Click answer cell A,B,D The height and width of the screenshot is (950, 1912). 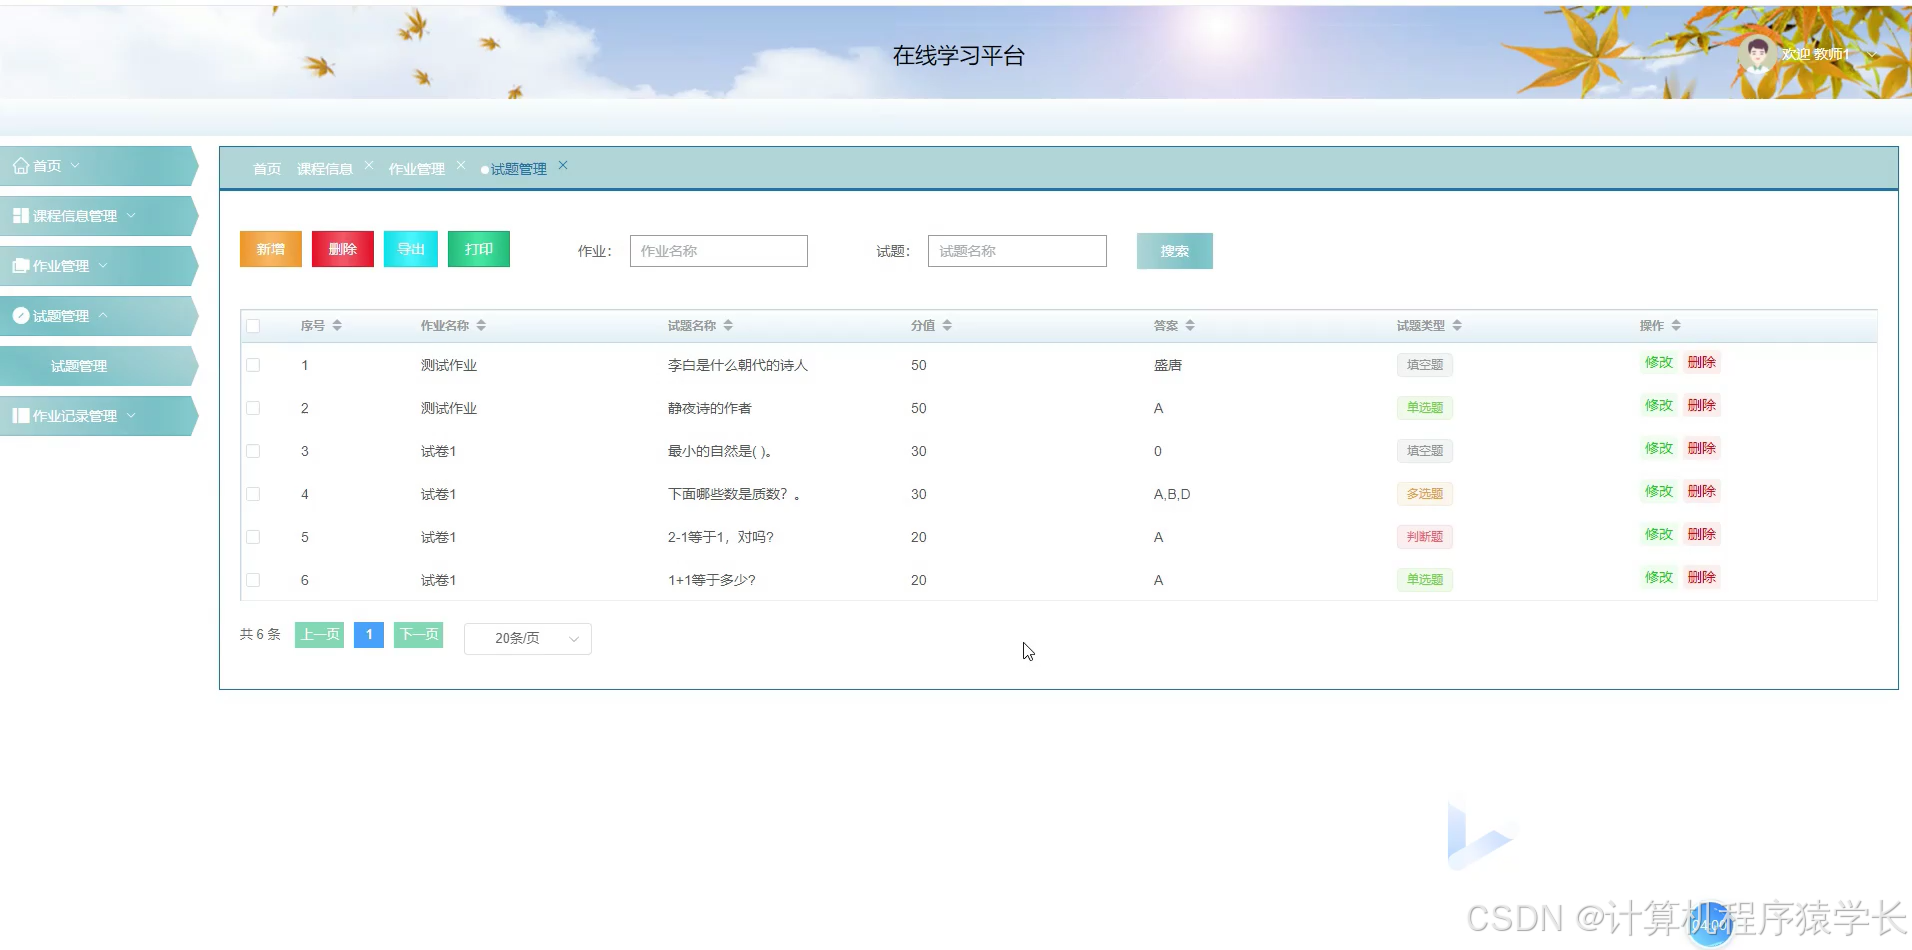tap(1172, 494)
